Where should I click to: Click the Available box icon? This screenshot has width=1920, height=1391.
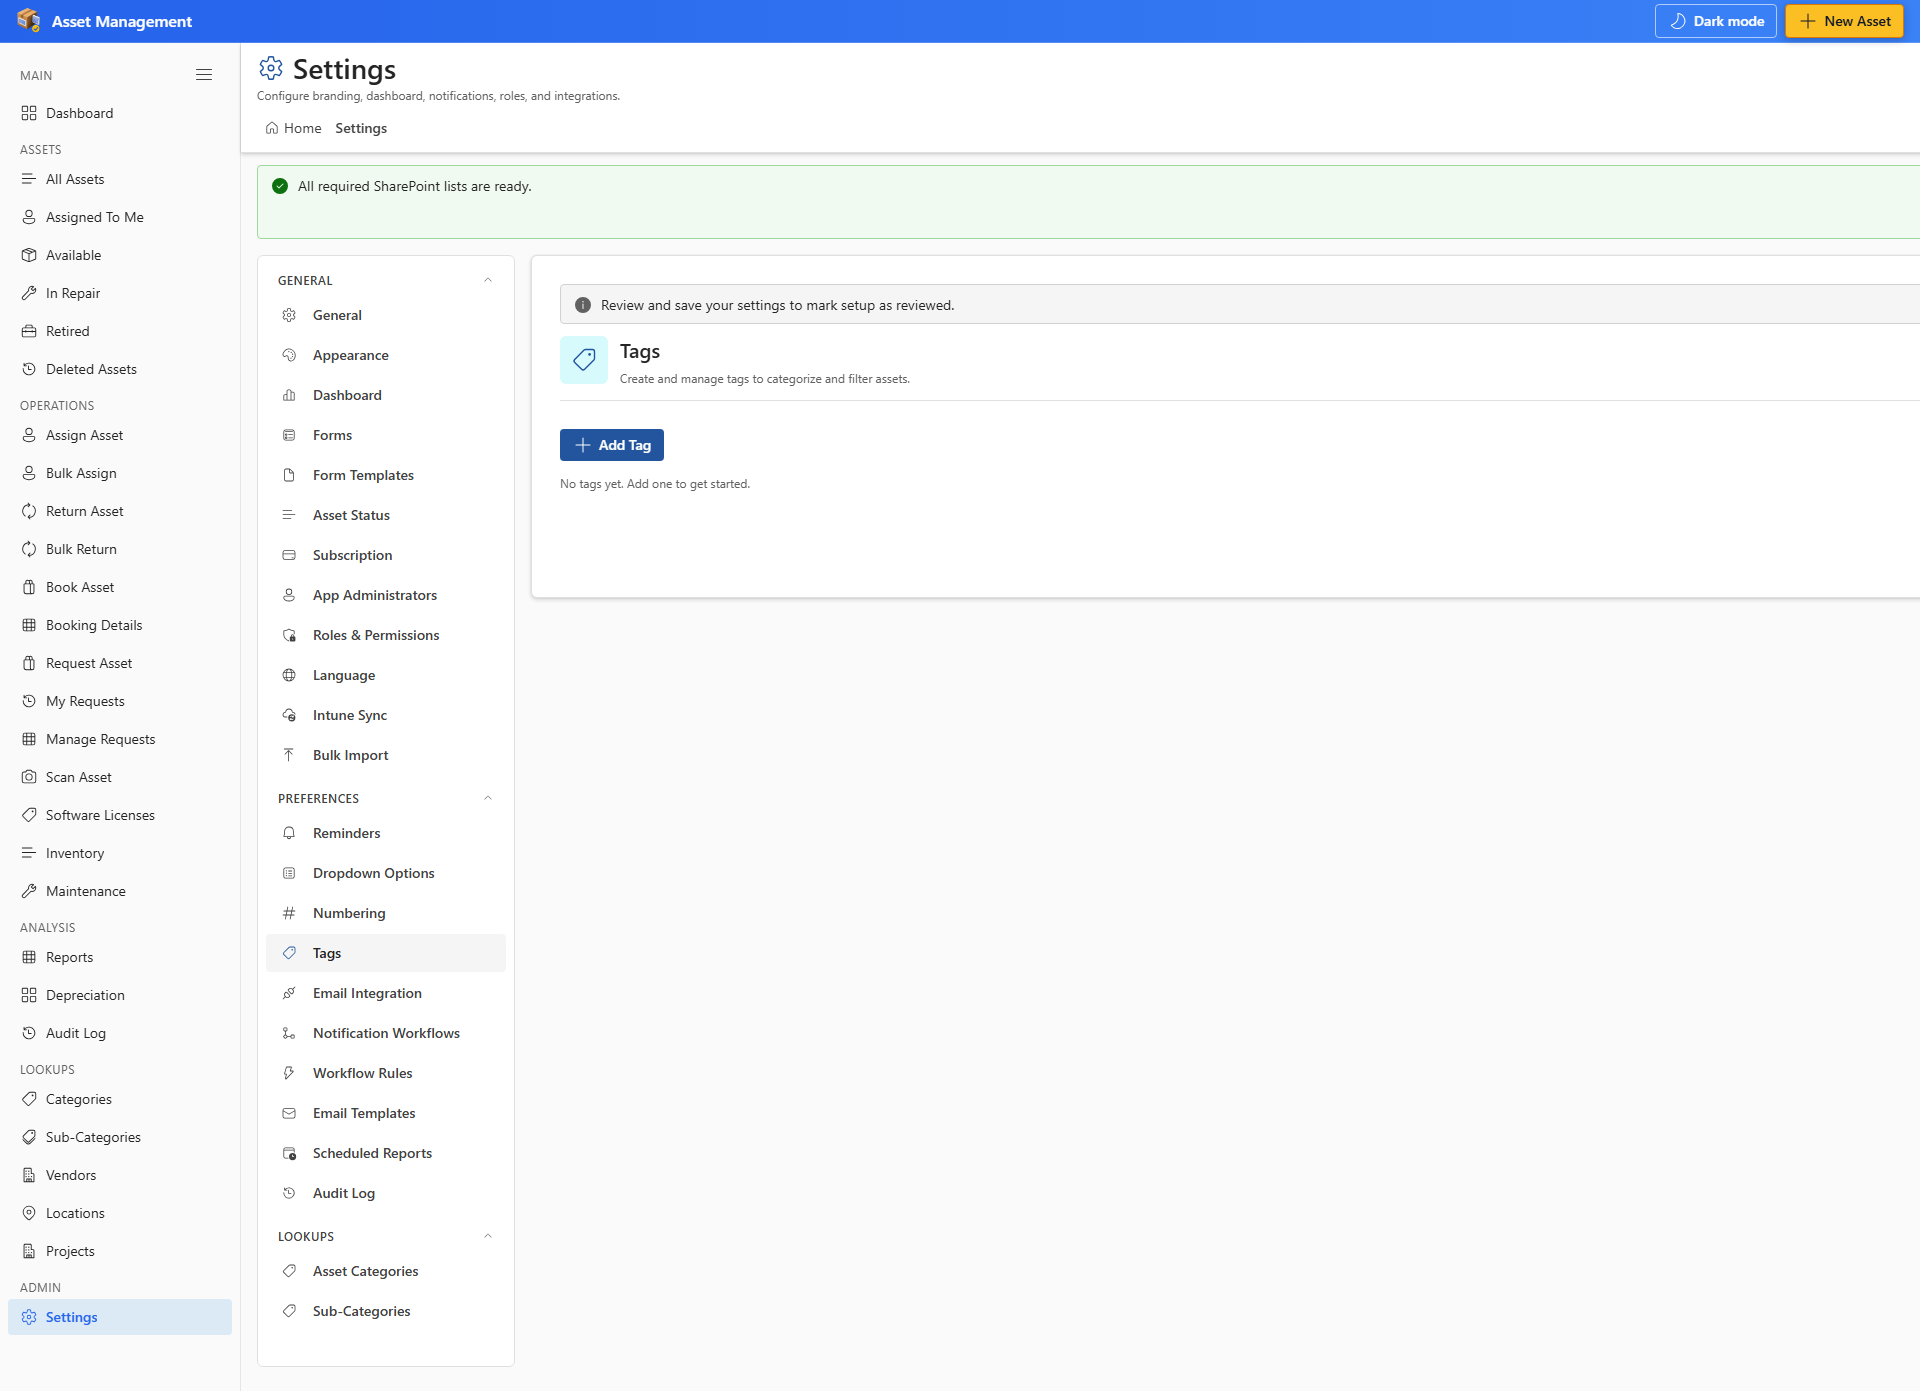[29, 255]
